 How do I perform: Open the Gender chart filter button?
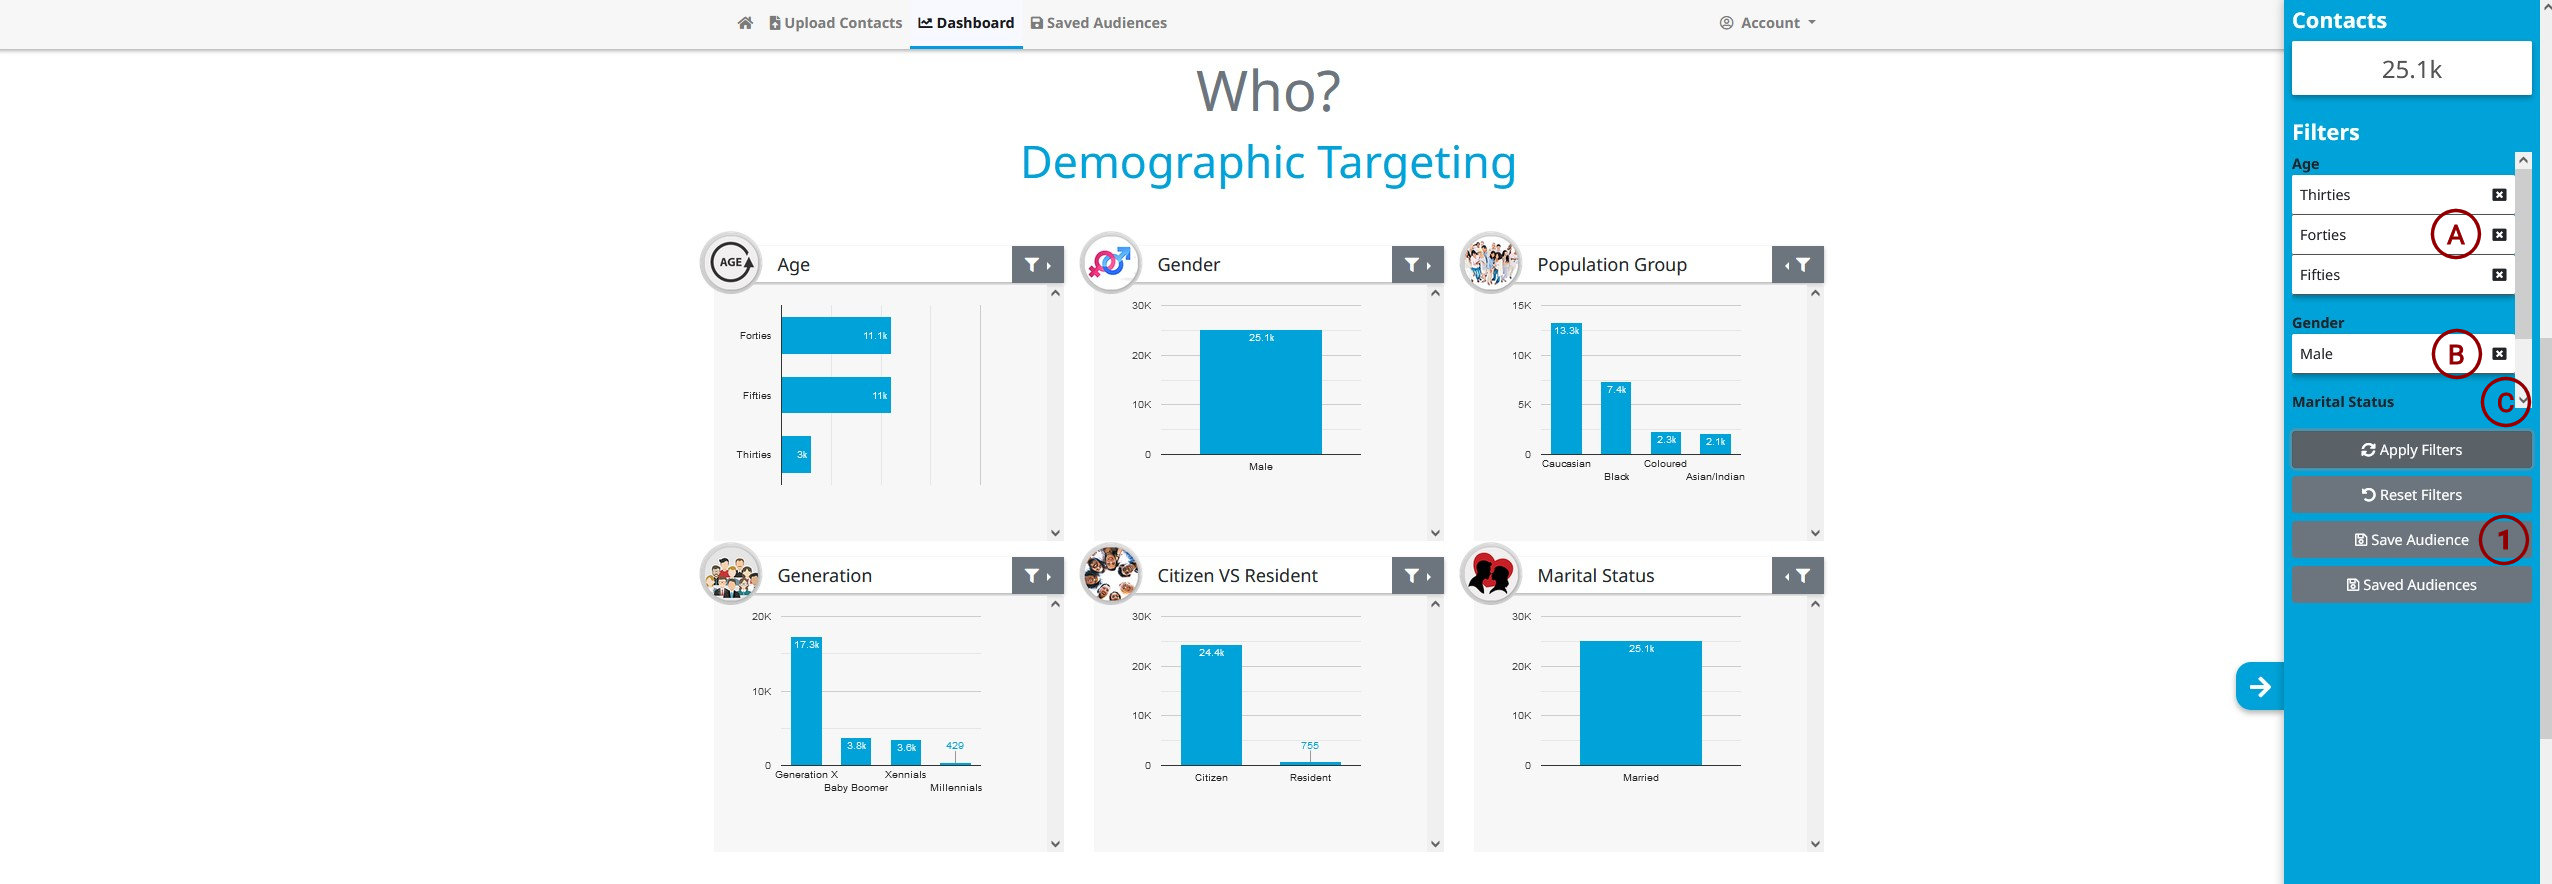point(1417,265)
